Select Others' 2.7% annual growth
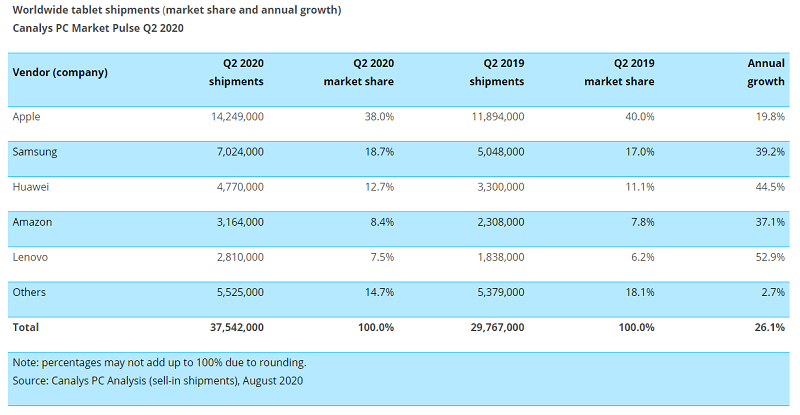Screen dimensions: 800x415 point(773,292)
